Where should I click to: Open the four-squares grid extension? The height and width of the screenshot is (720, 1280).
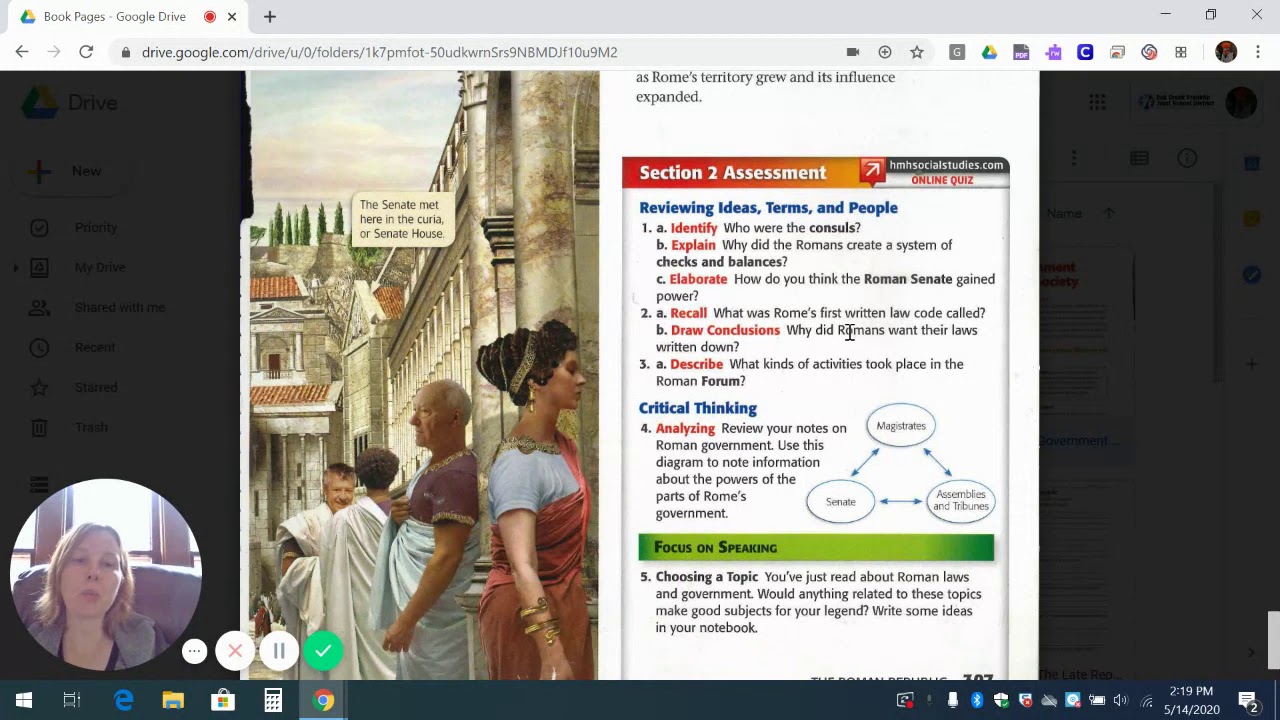[x=1181, y=52]
